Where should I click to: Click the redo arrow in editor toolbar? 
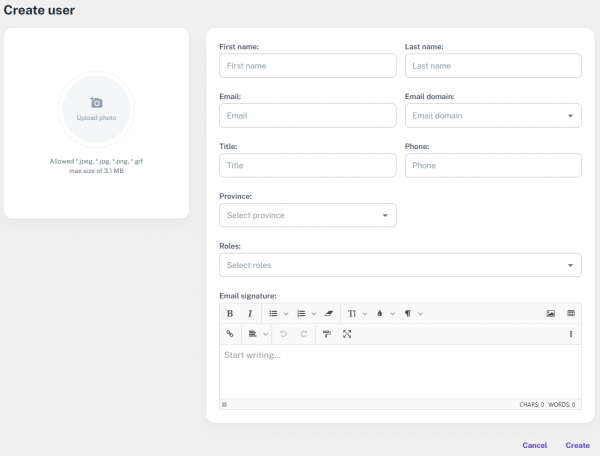coord(304,334)
